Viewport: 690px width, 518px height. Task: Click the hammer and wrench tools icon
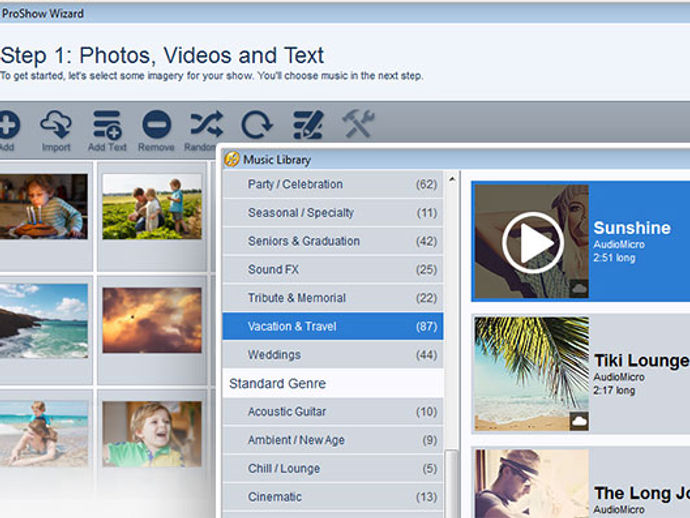(x=358, y=124)
